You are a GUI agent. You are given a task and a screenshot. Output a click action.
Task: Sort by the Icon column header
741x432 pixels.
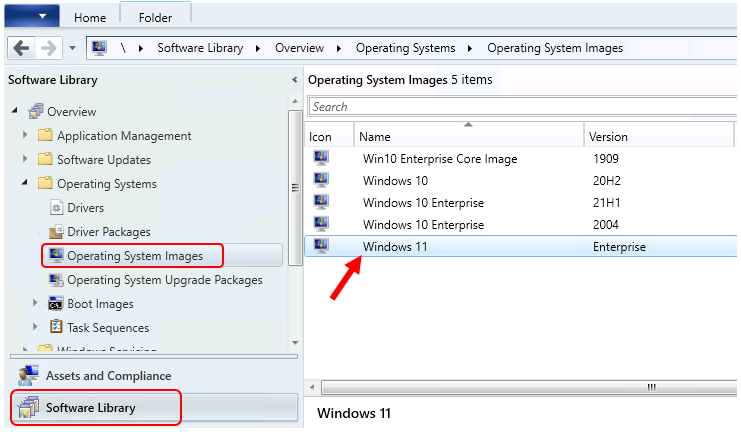pyautogui.click(x=329, y=137)
